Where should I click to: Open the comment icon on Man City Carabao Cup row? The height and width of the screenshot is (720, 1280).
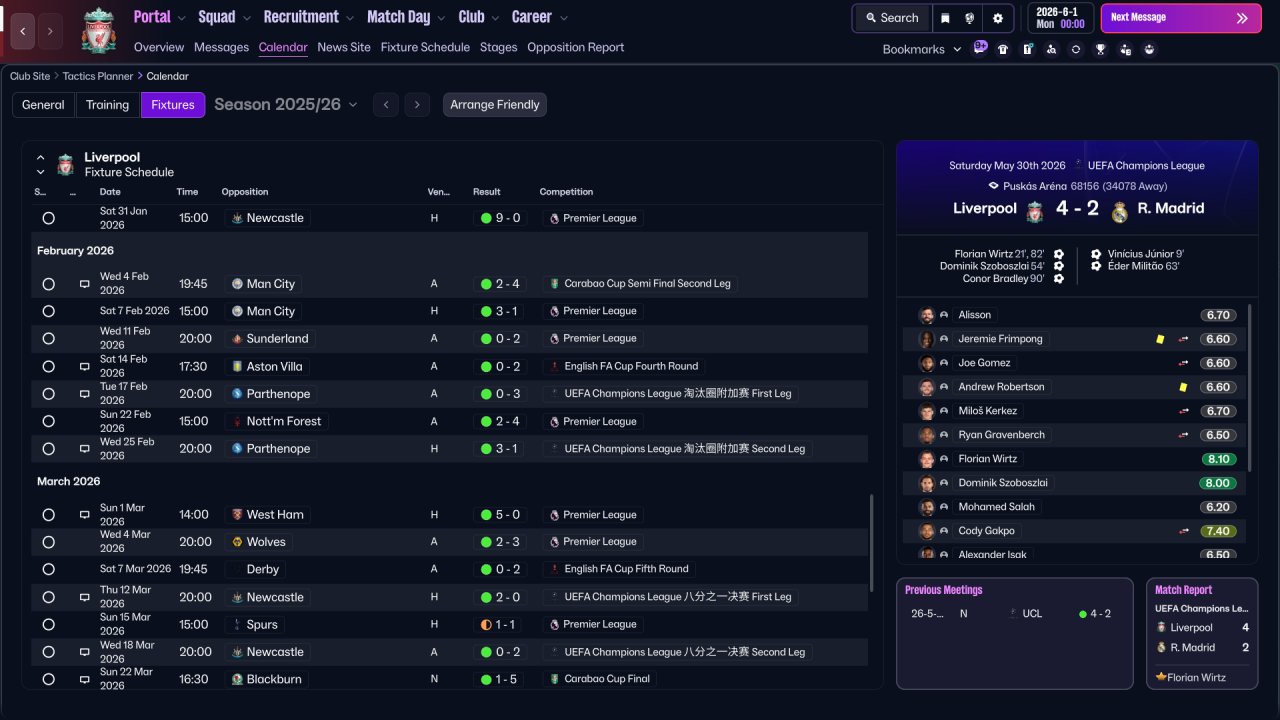click(85, 284)
